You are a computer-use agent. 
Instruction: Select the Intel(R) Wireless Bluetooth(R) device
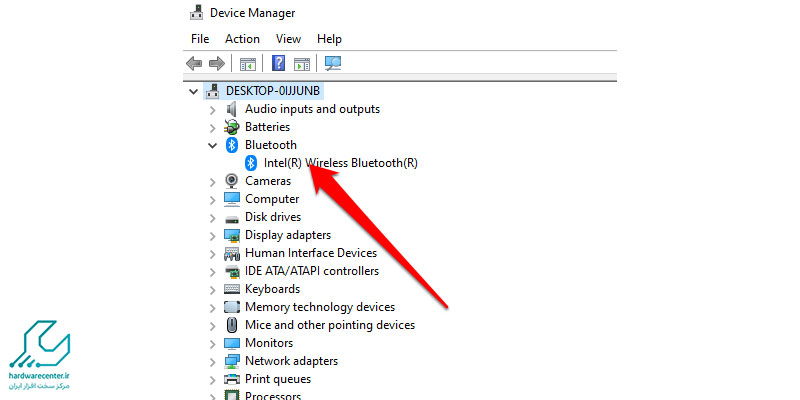341,163
